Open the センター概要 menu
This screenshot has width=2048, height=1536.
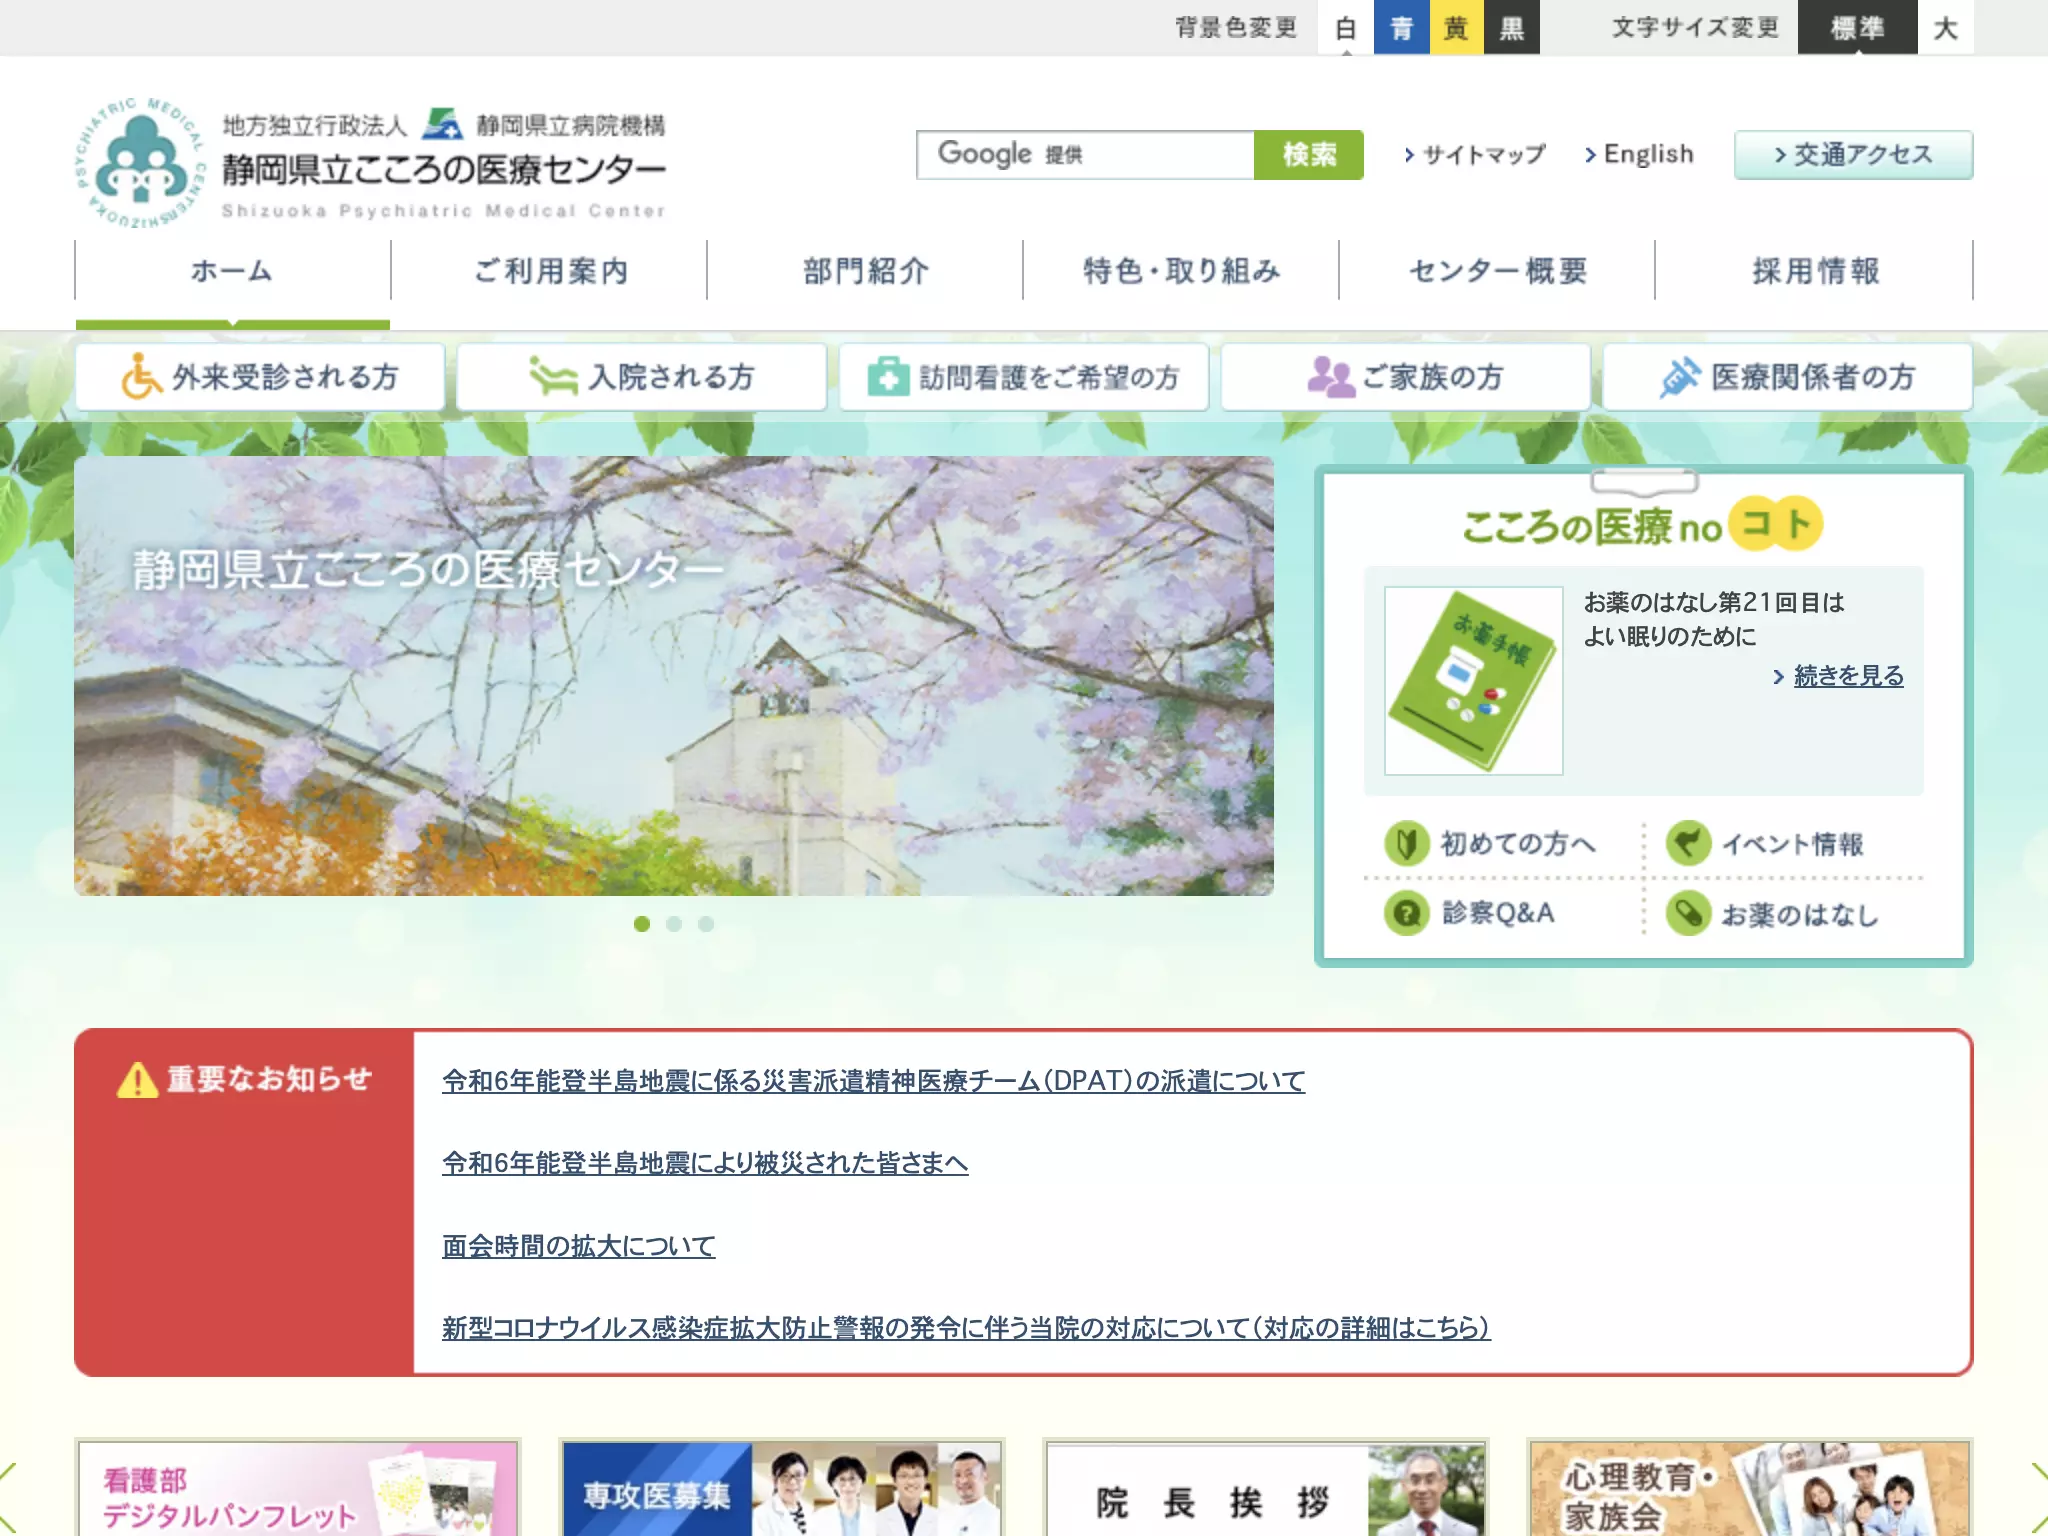coord(1497,271)
